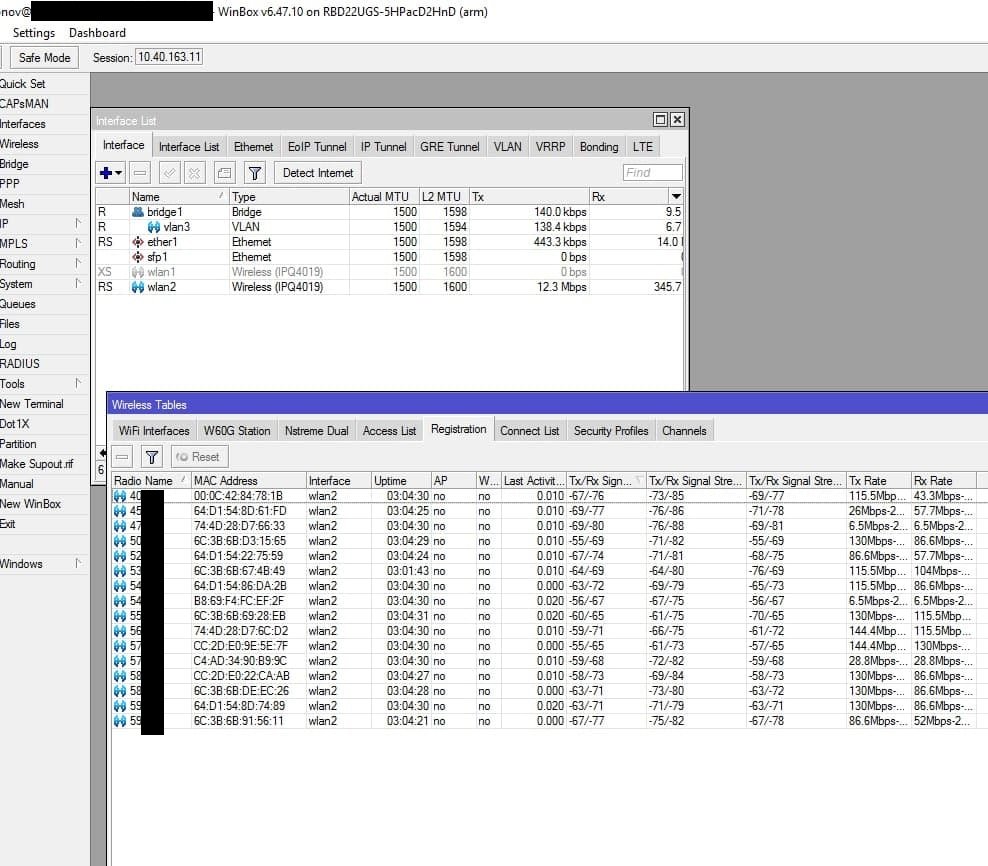Click the filter funnel icon in Wireless Tables
The width and height of the screenshot is (988, 866).
tap(151, 457)
